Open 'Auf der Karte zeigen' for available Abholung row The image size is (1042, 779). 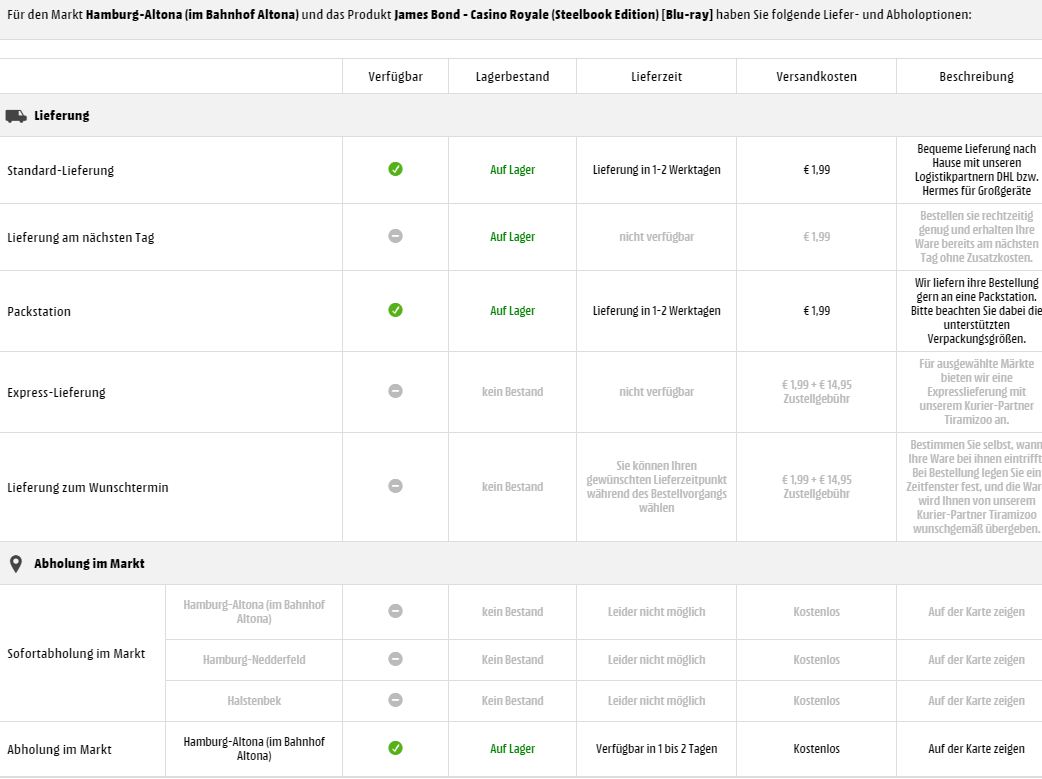click(976, 749)
